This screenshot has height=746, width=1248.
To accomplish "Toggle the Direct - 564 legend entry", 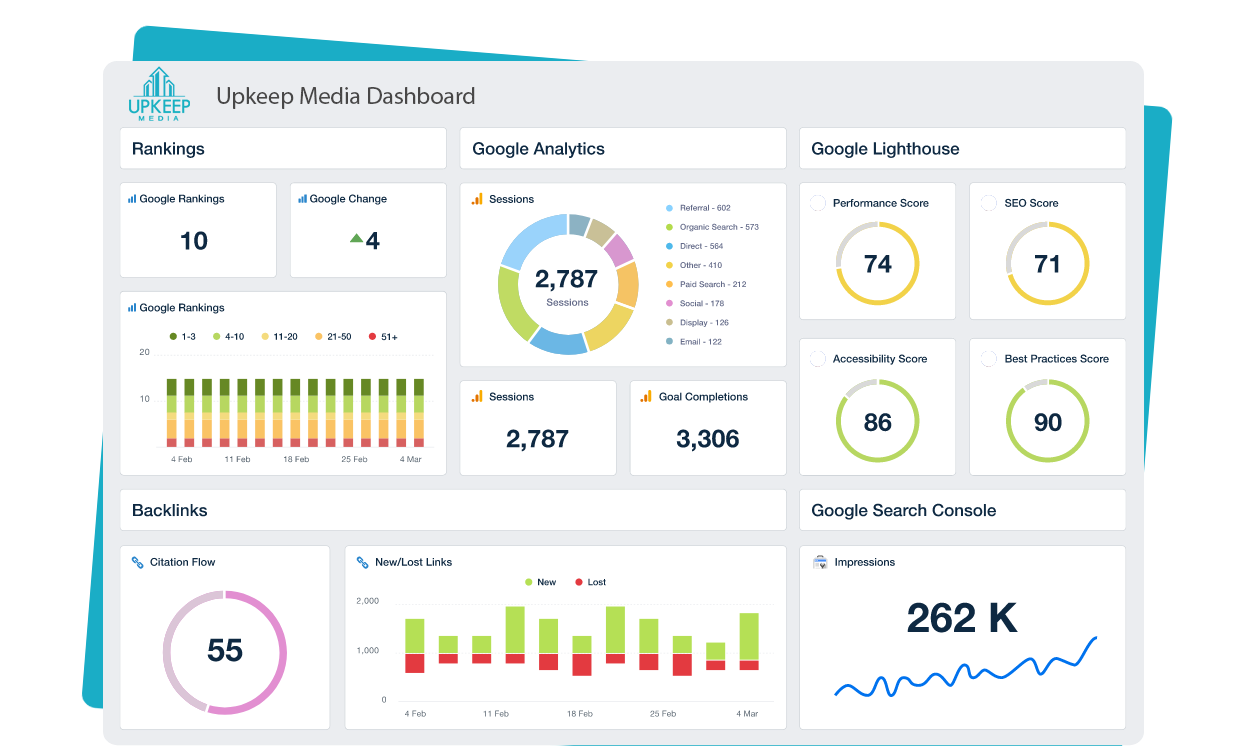I will tap(694, 246).
